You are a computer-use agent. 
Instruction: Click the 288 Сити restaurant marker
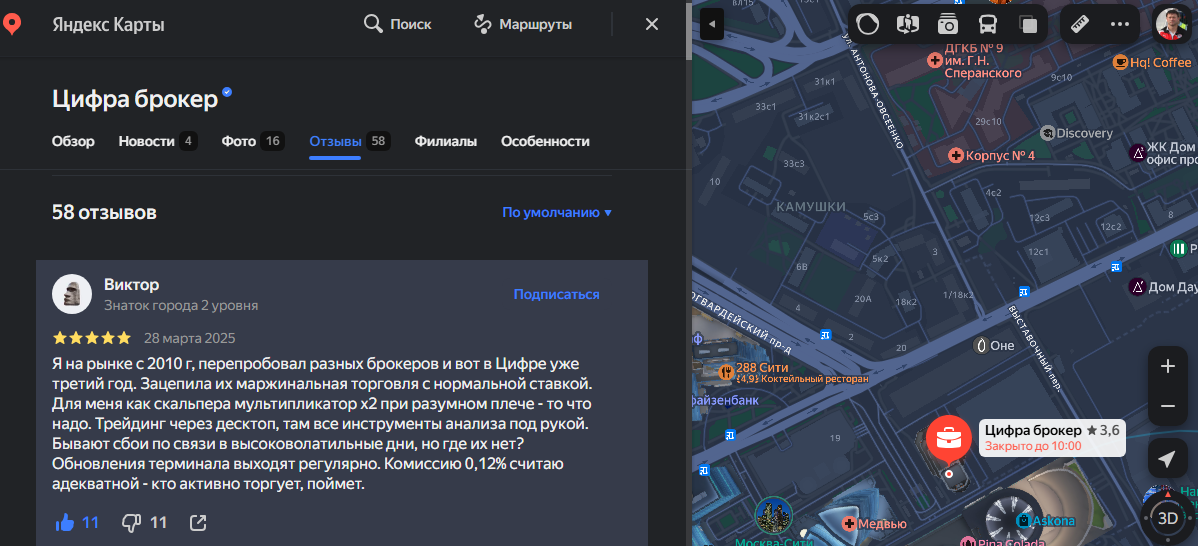click(x=727, y=372)
